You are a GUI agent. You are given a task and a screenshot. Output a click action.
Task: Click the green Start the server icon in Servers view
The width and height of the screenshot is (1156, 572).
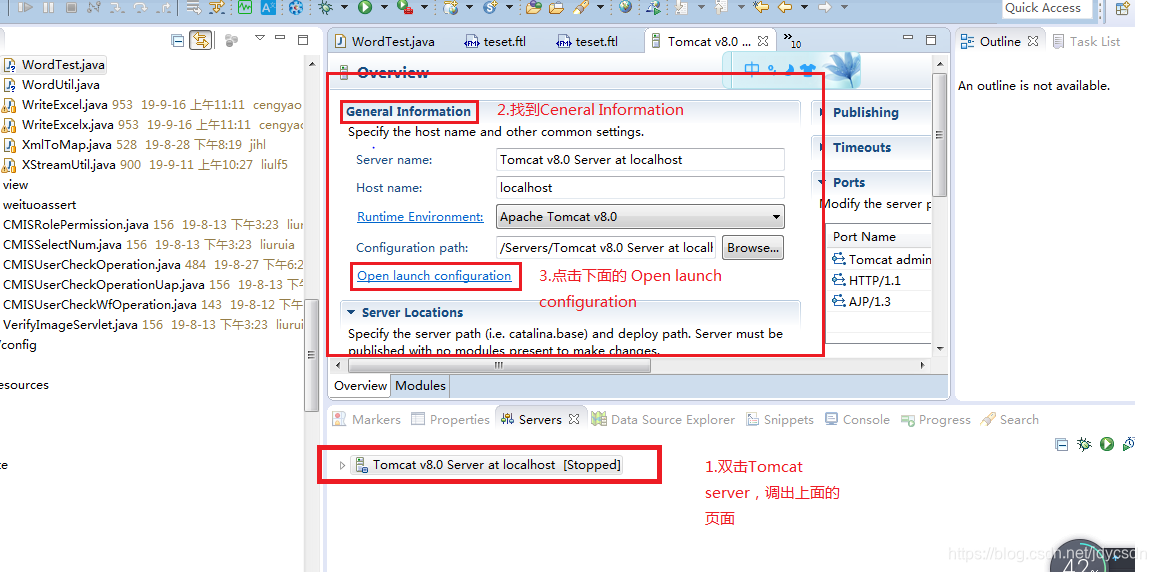1107,444
